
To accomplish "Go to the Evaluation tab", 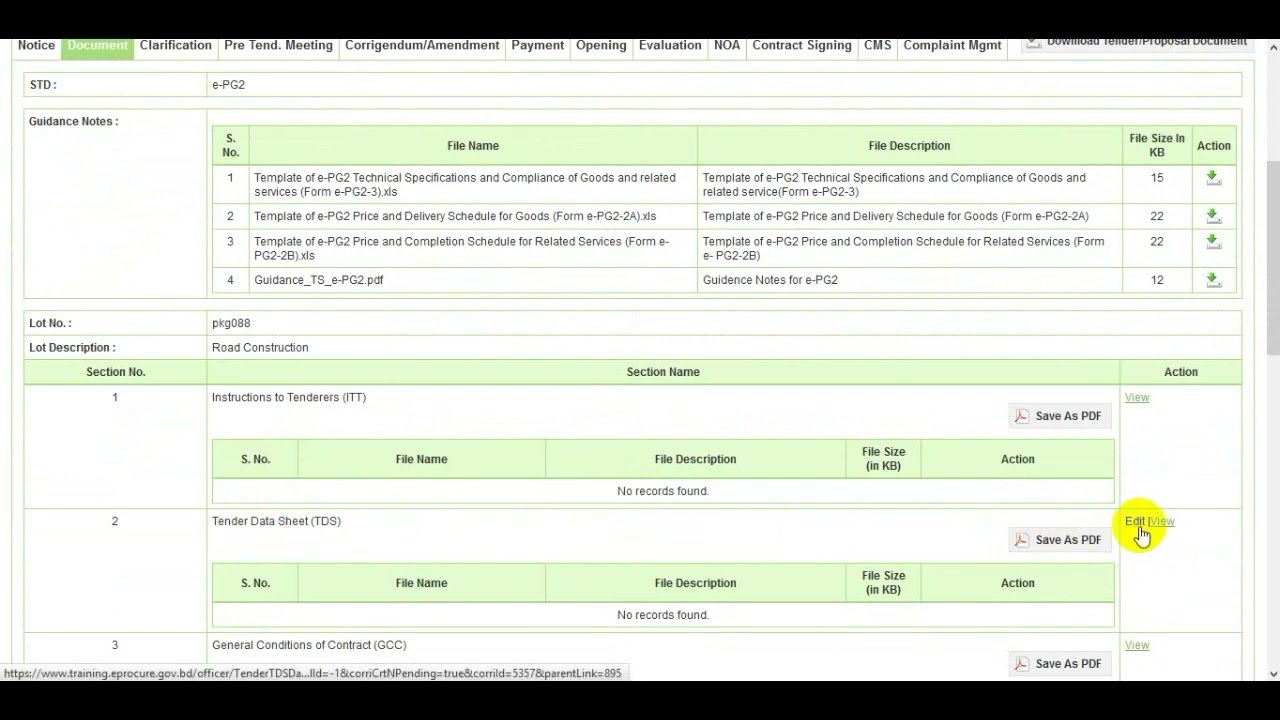I will [x=670, y=45].
